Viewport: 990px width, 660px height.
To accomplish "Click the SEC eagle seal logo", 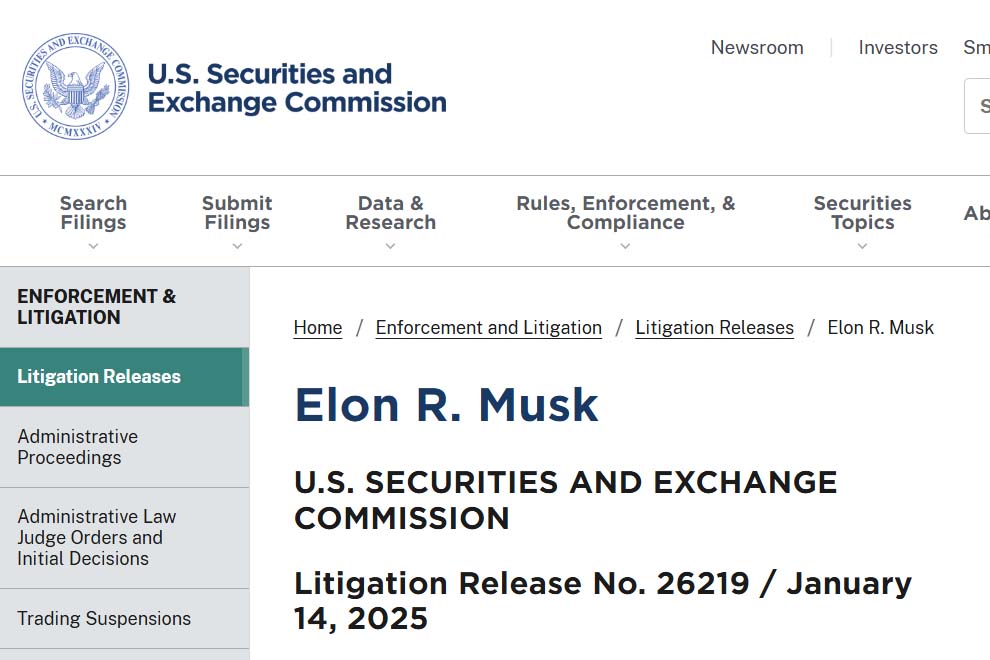I will tap(76, 87).
